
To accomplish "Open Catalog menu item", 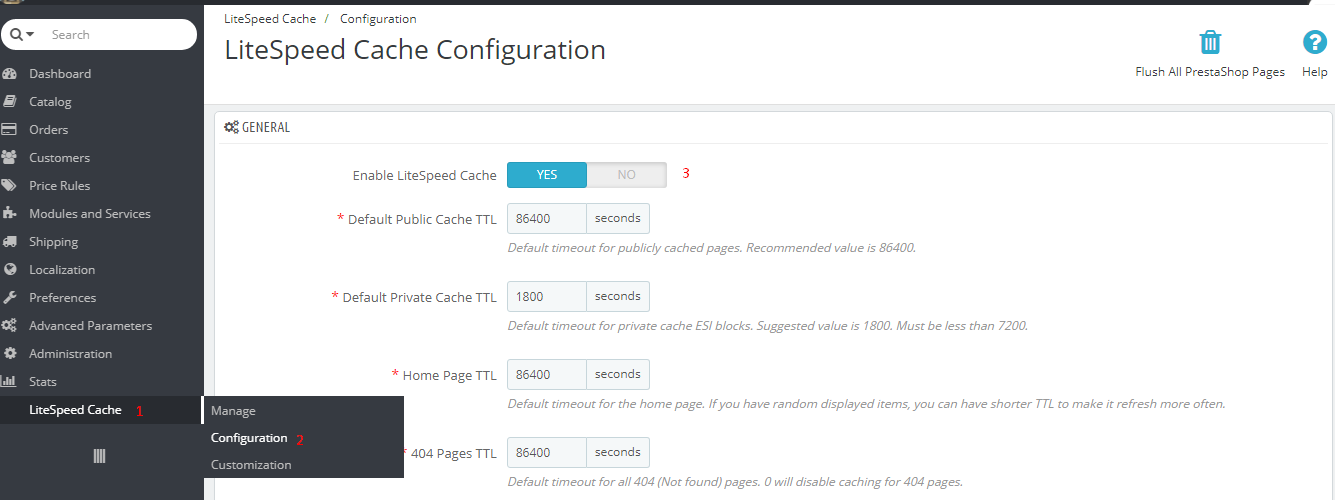I will pos(50,102).
